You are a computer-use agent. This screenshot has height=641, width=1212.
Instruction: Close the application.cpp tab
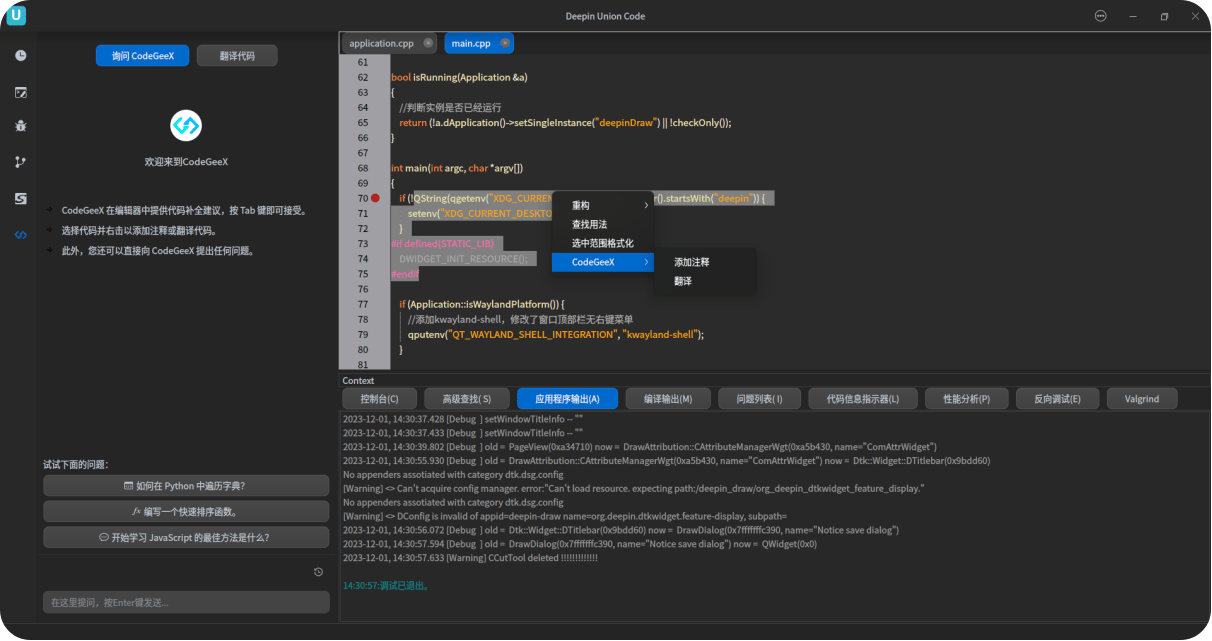(428, 43)
